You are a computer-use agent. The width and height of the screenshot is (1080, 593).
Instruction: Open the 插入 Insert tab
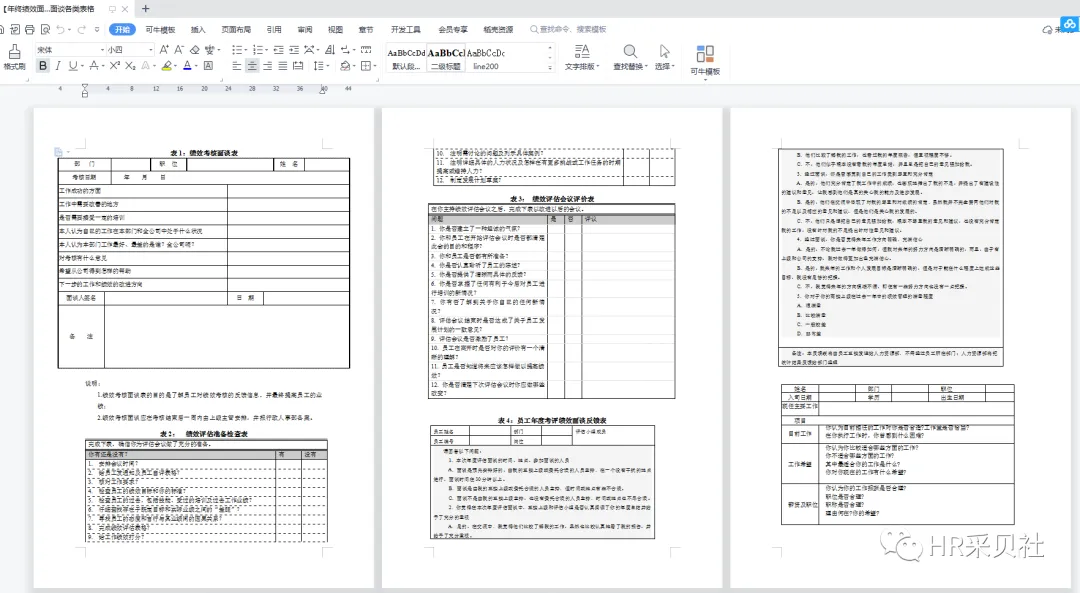tap(198, 30)
